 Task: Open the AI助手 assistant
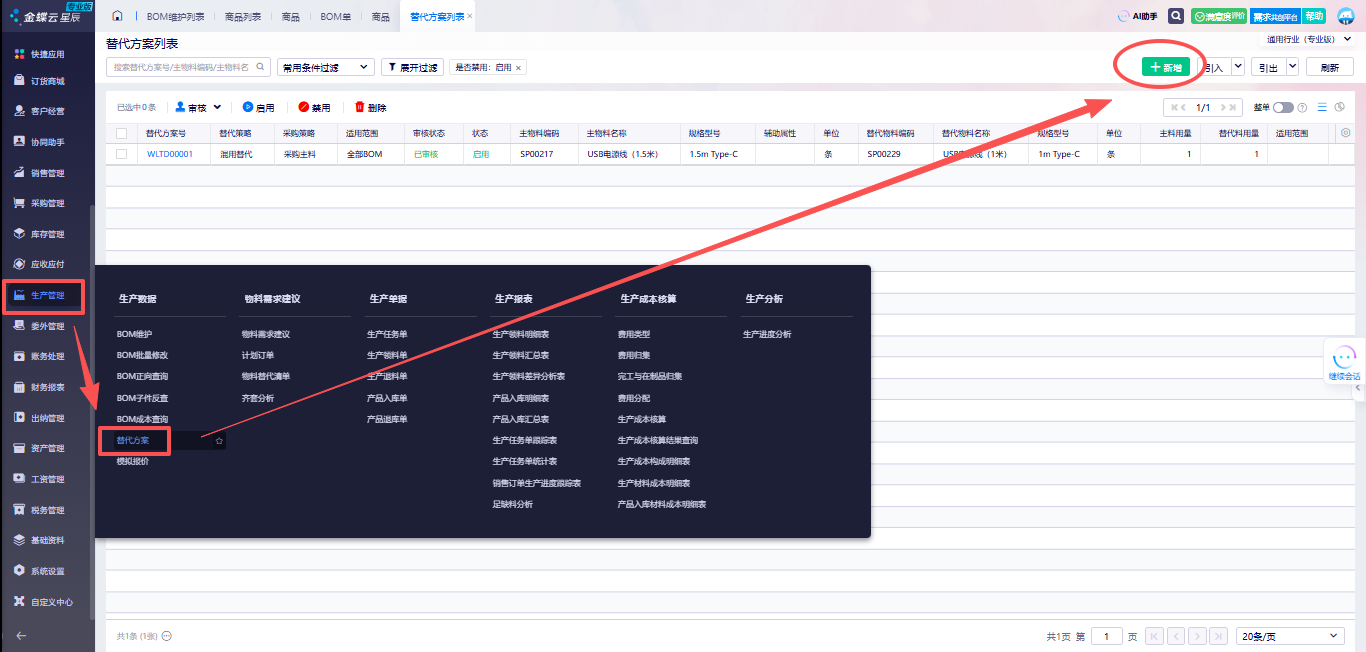[1137, 16]
